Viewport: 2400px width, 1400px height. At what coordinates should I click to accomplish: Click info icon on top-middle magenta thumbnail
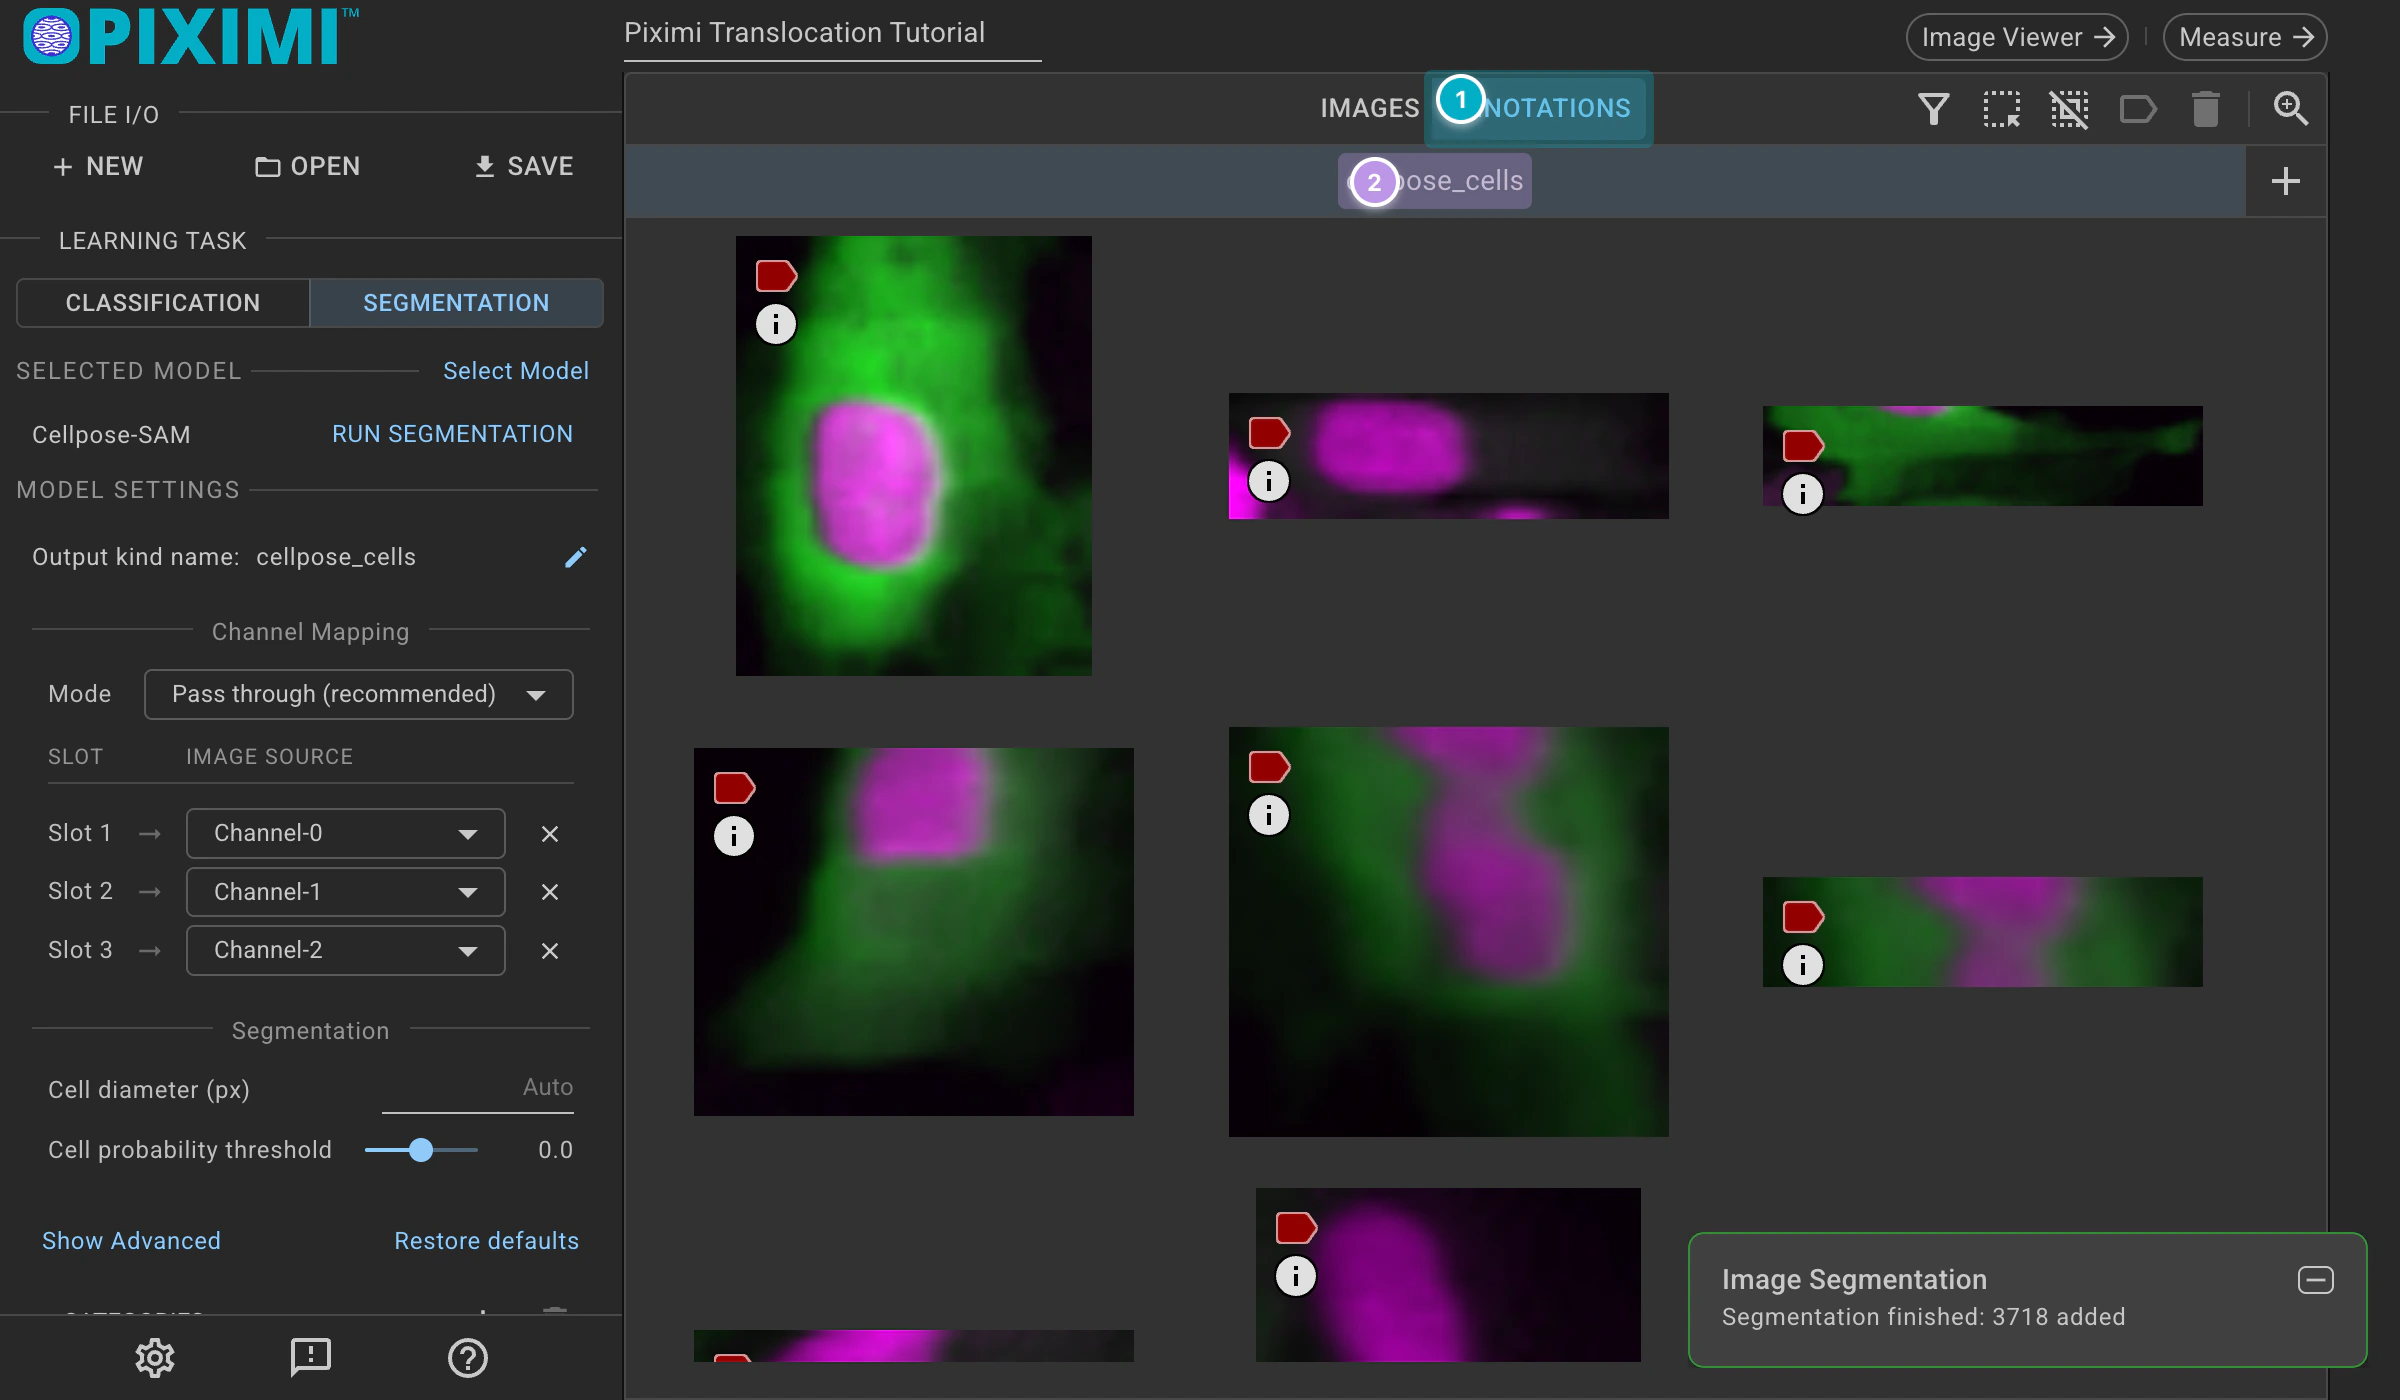pyautogui.click(x=1269, y=482)
